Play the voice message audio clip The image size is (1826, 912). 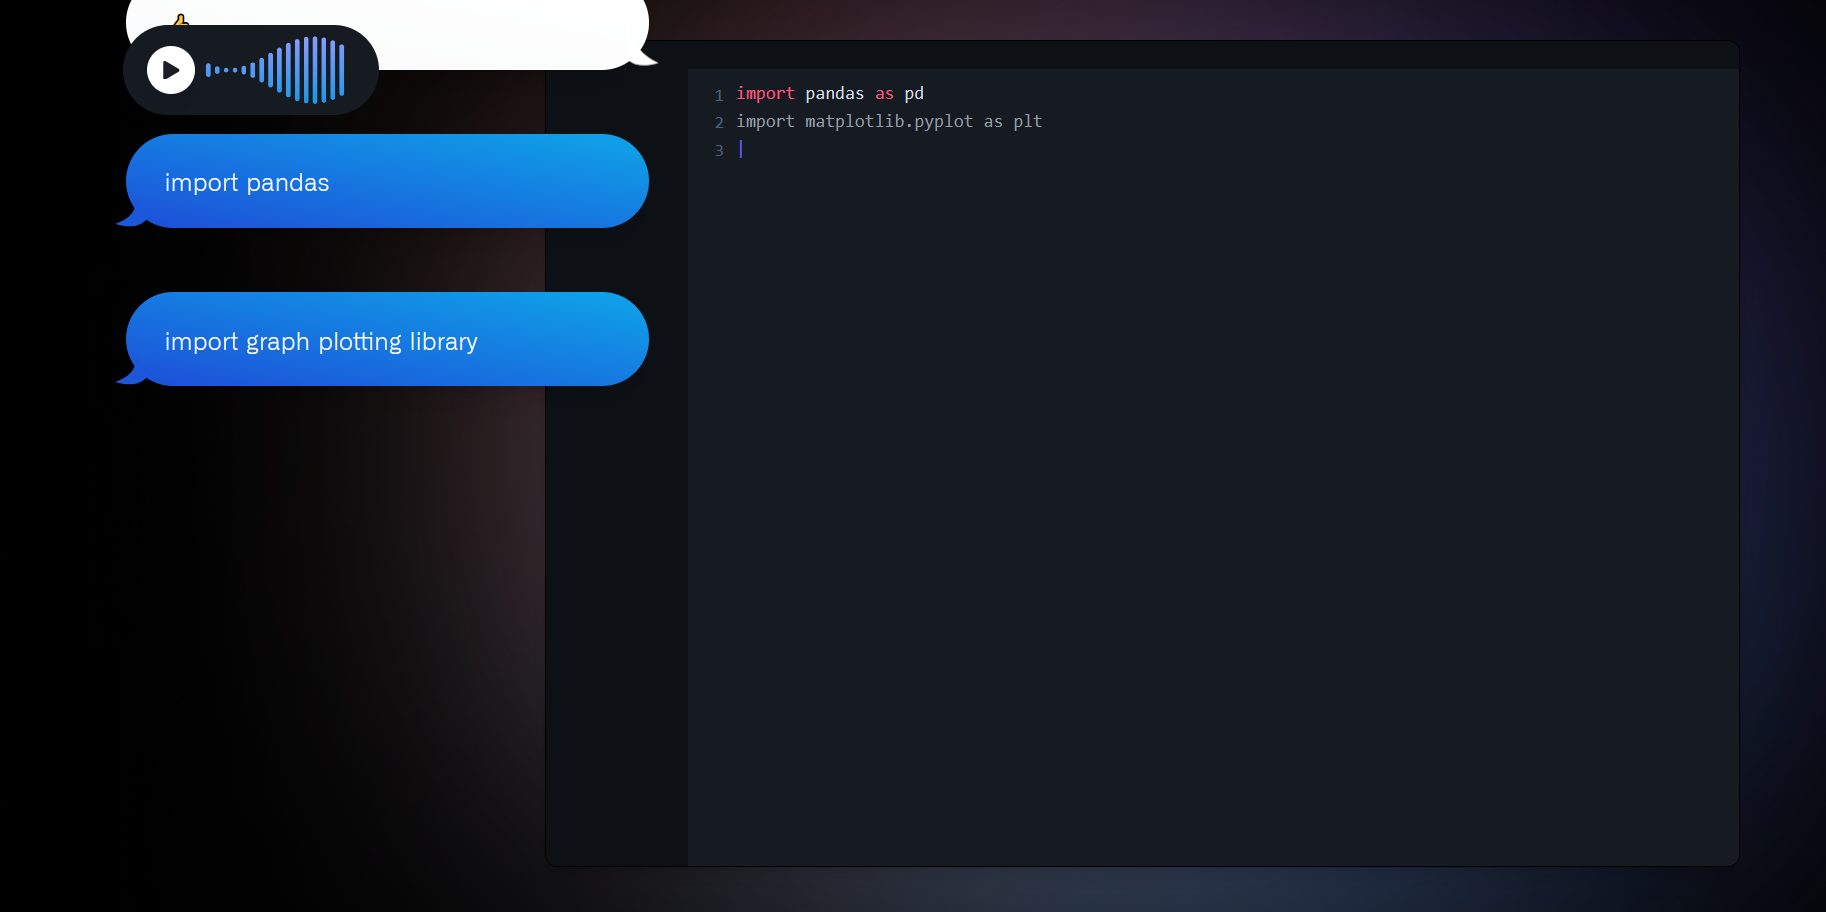171,70
